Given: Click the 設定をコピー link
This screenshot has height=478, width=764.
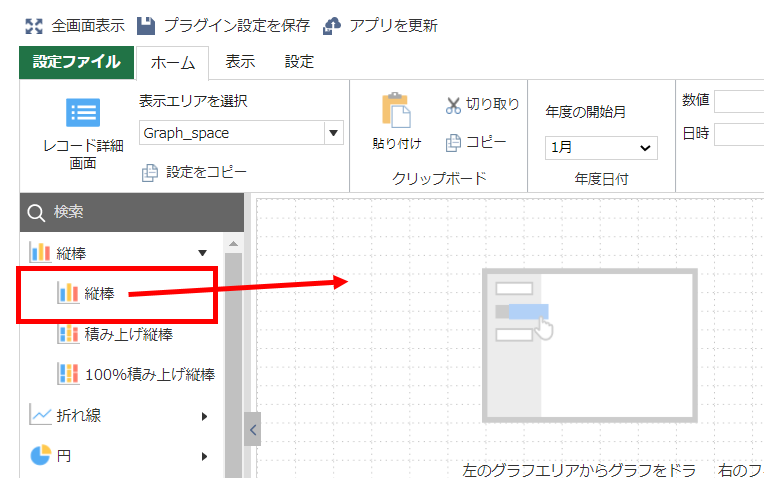Looking at the screenshot, I should [207, 172].
